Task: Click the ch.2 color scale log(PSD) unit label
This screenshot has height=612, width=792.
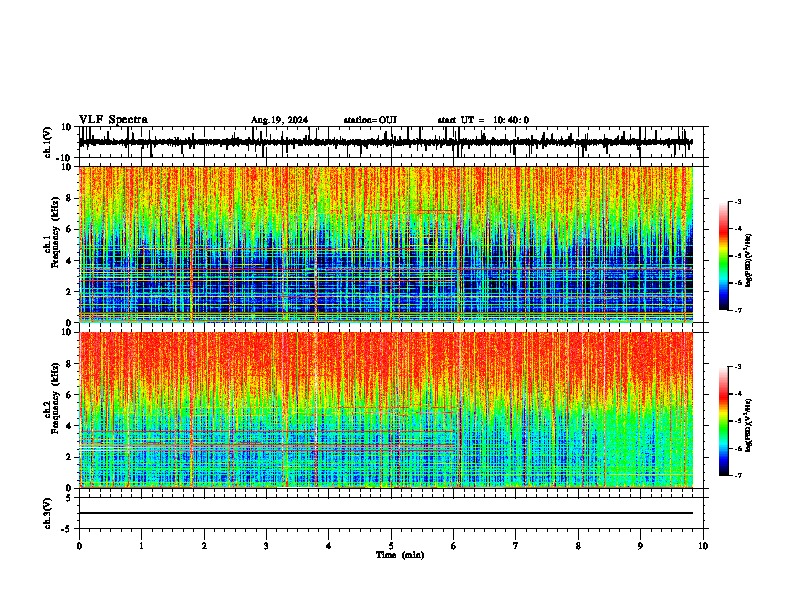Action: click(749, 426)
